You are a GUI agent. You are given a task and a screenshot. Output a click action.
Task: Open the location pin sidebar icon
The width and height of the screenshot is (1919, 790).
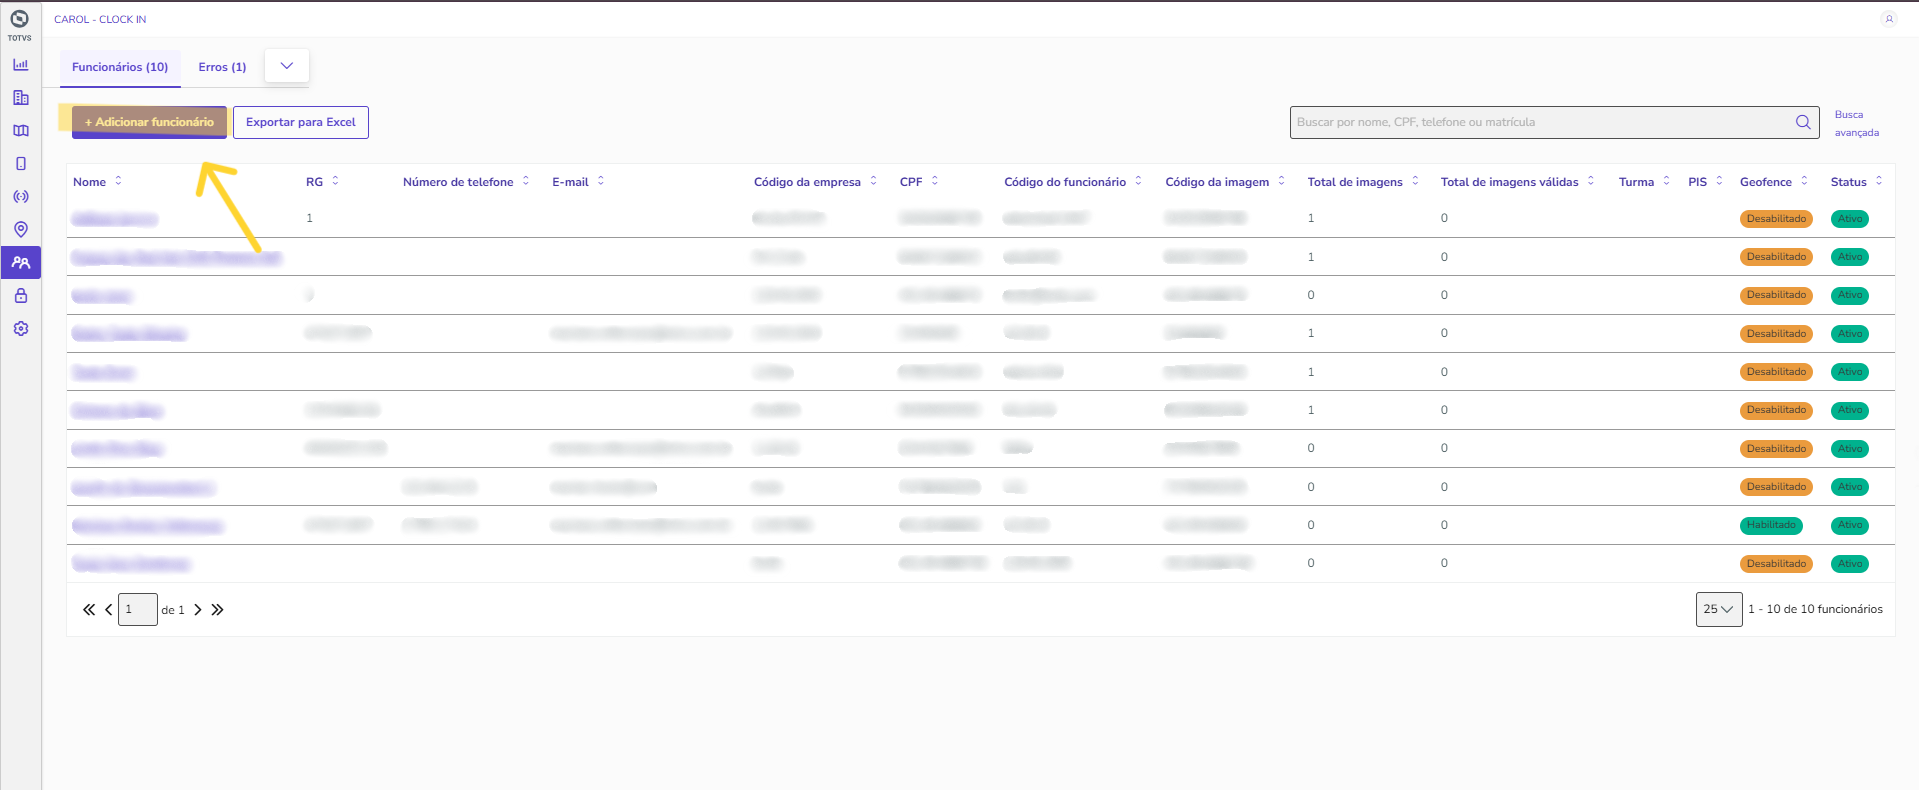click(20, 229)
